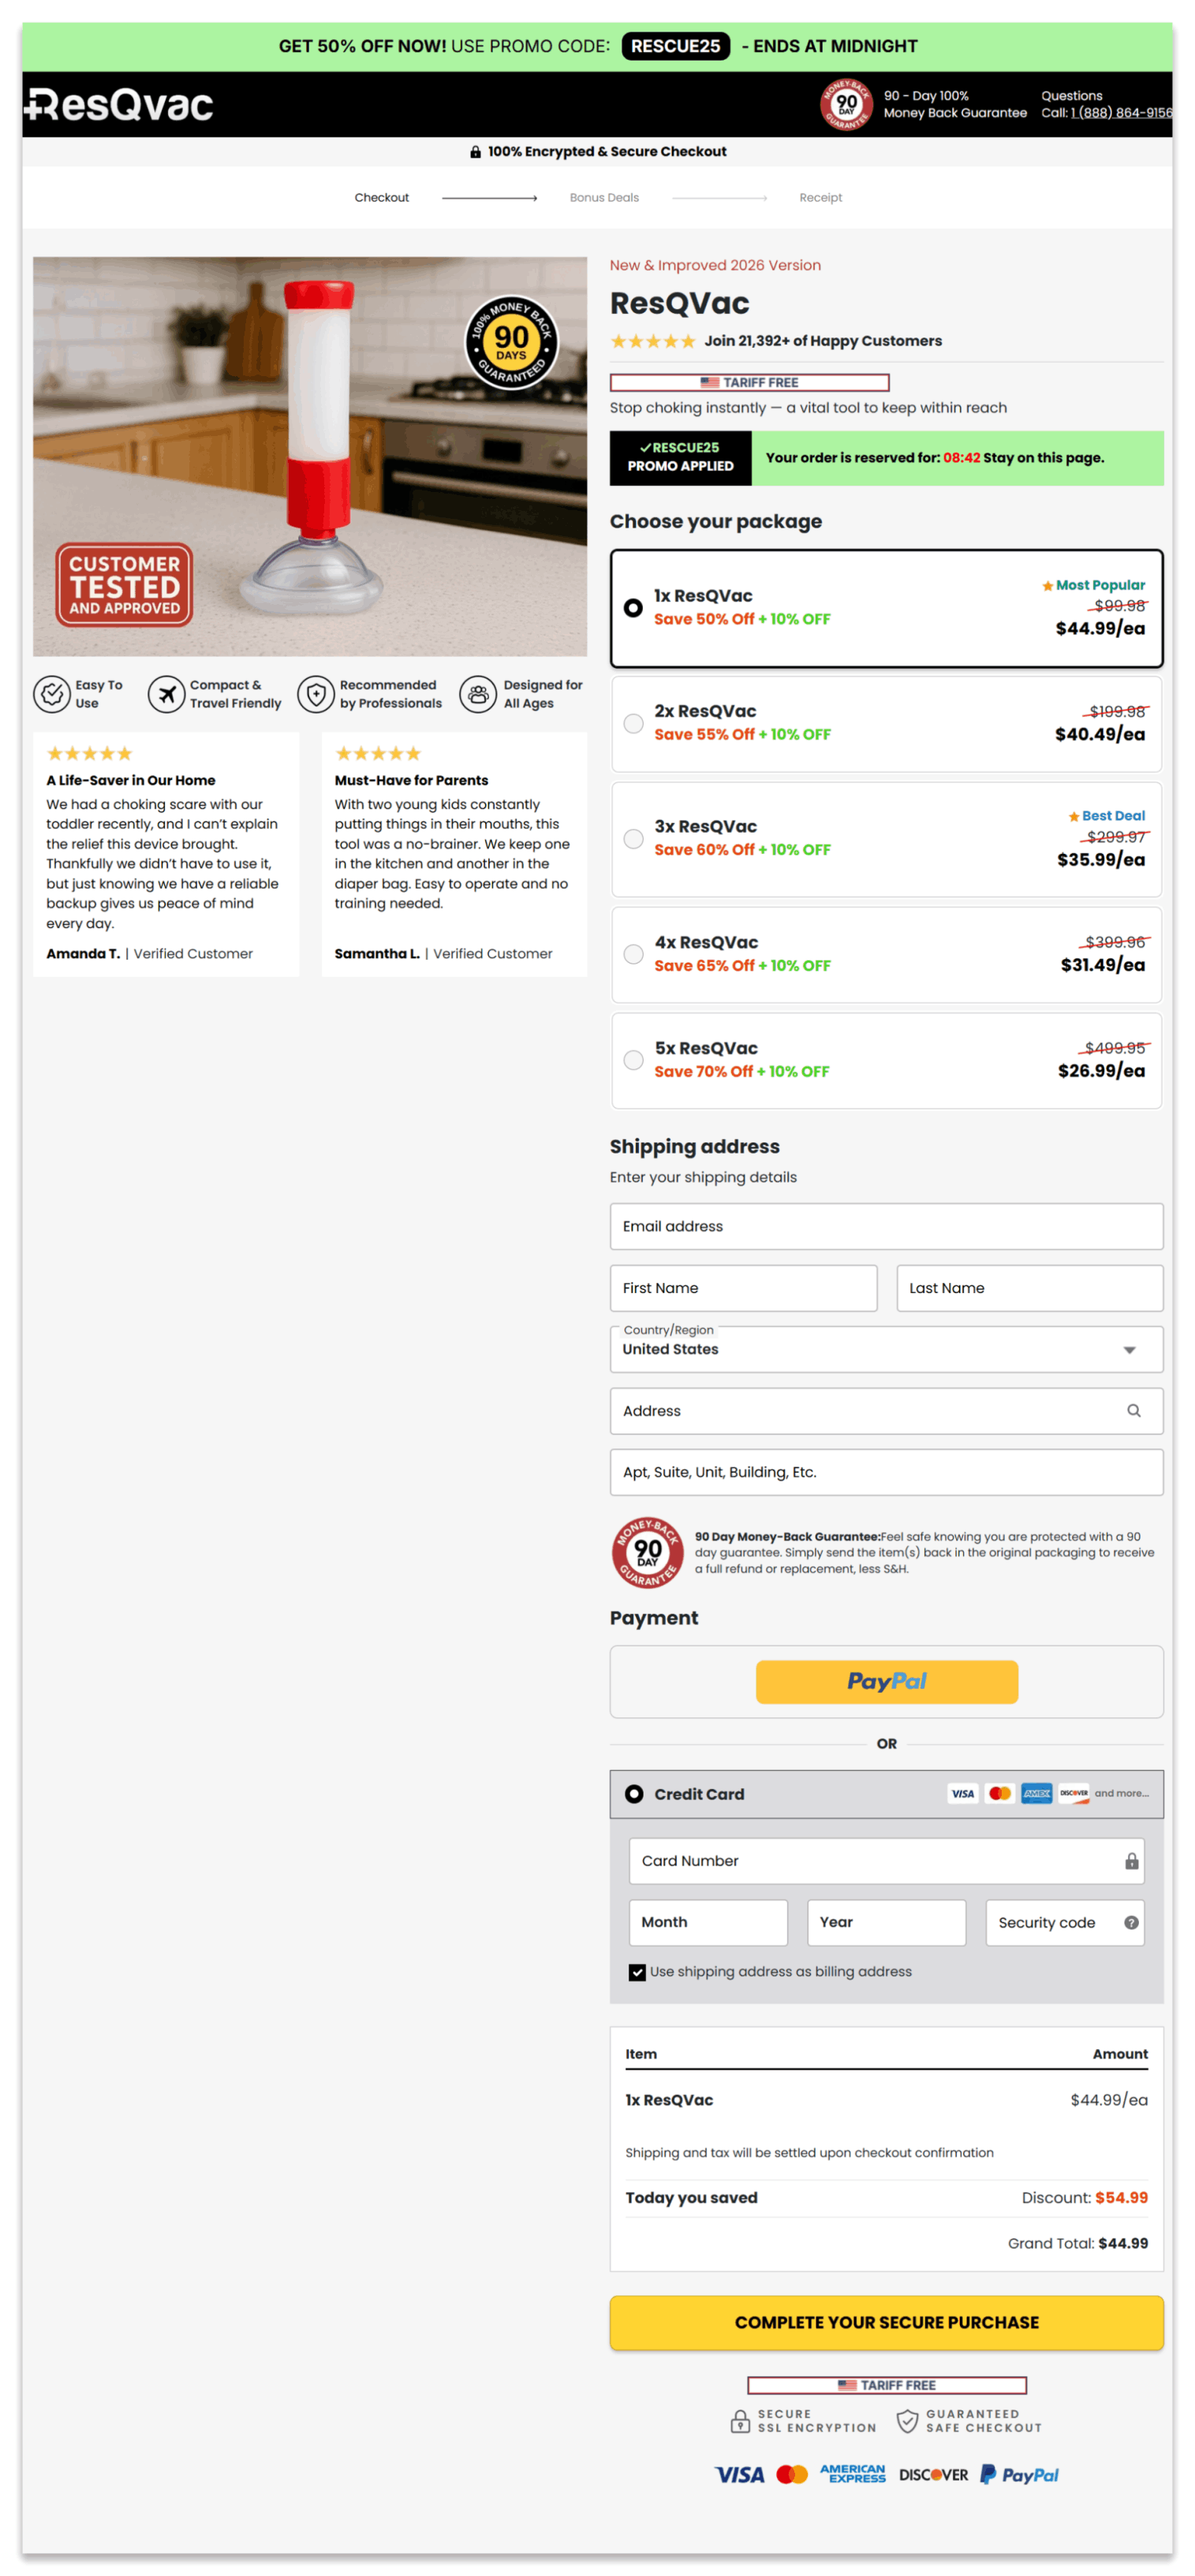
Task: Click the 90-day guarantee badge in header
Action: click(x=846, y=104)
